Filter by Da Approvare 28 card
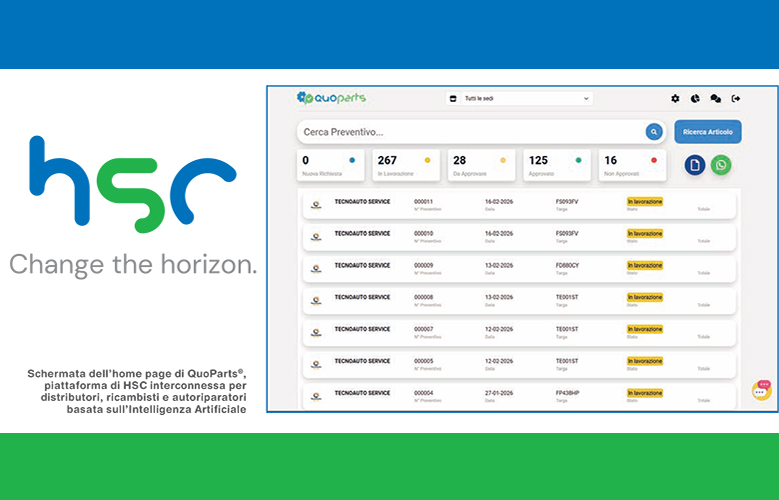Screen dimensions: 779x500 pos(481,166)
